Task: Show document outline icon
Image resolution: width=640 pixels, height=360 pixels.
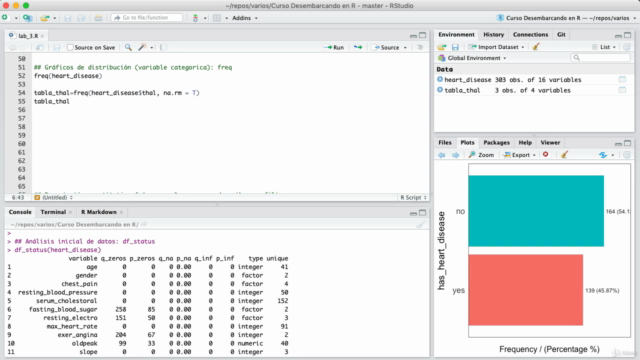Action: (420, 47)
